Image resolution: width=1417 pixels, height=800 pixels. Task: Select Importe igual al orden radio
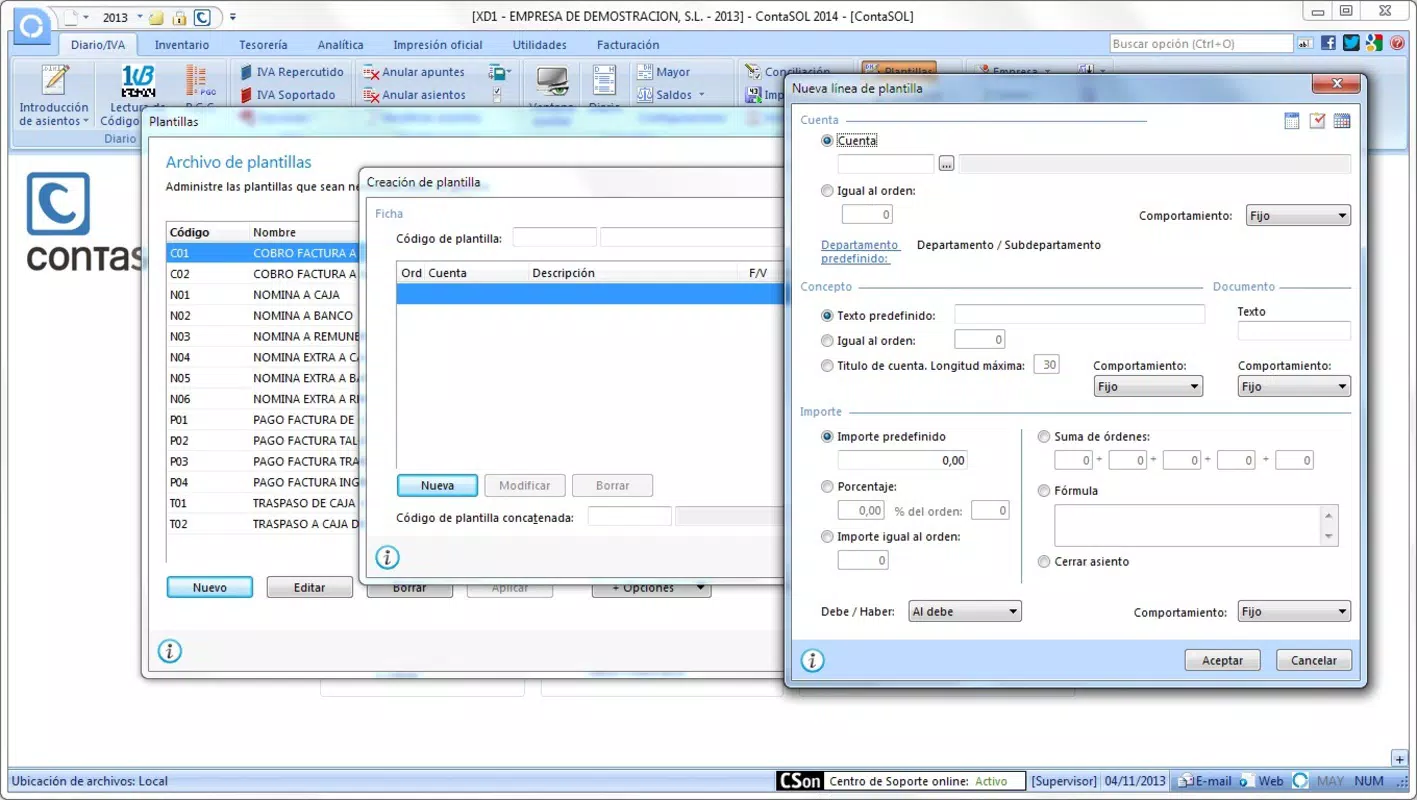click(x=827, y=537)
